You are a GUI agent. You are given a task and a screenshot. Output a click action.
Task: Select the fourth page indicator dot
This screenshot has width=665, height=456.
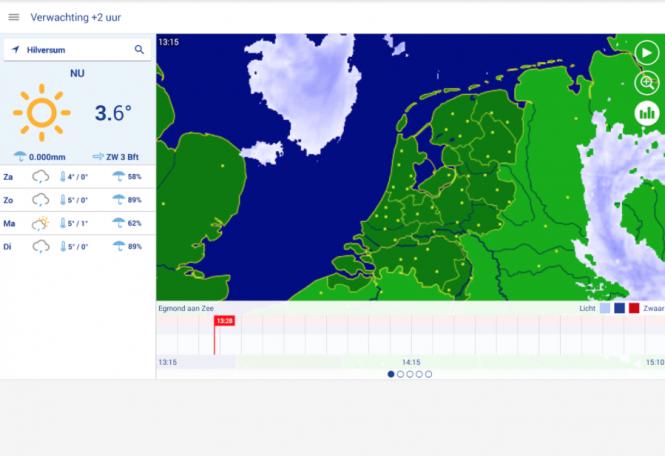(x=419, y=374)
